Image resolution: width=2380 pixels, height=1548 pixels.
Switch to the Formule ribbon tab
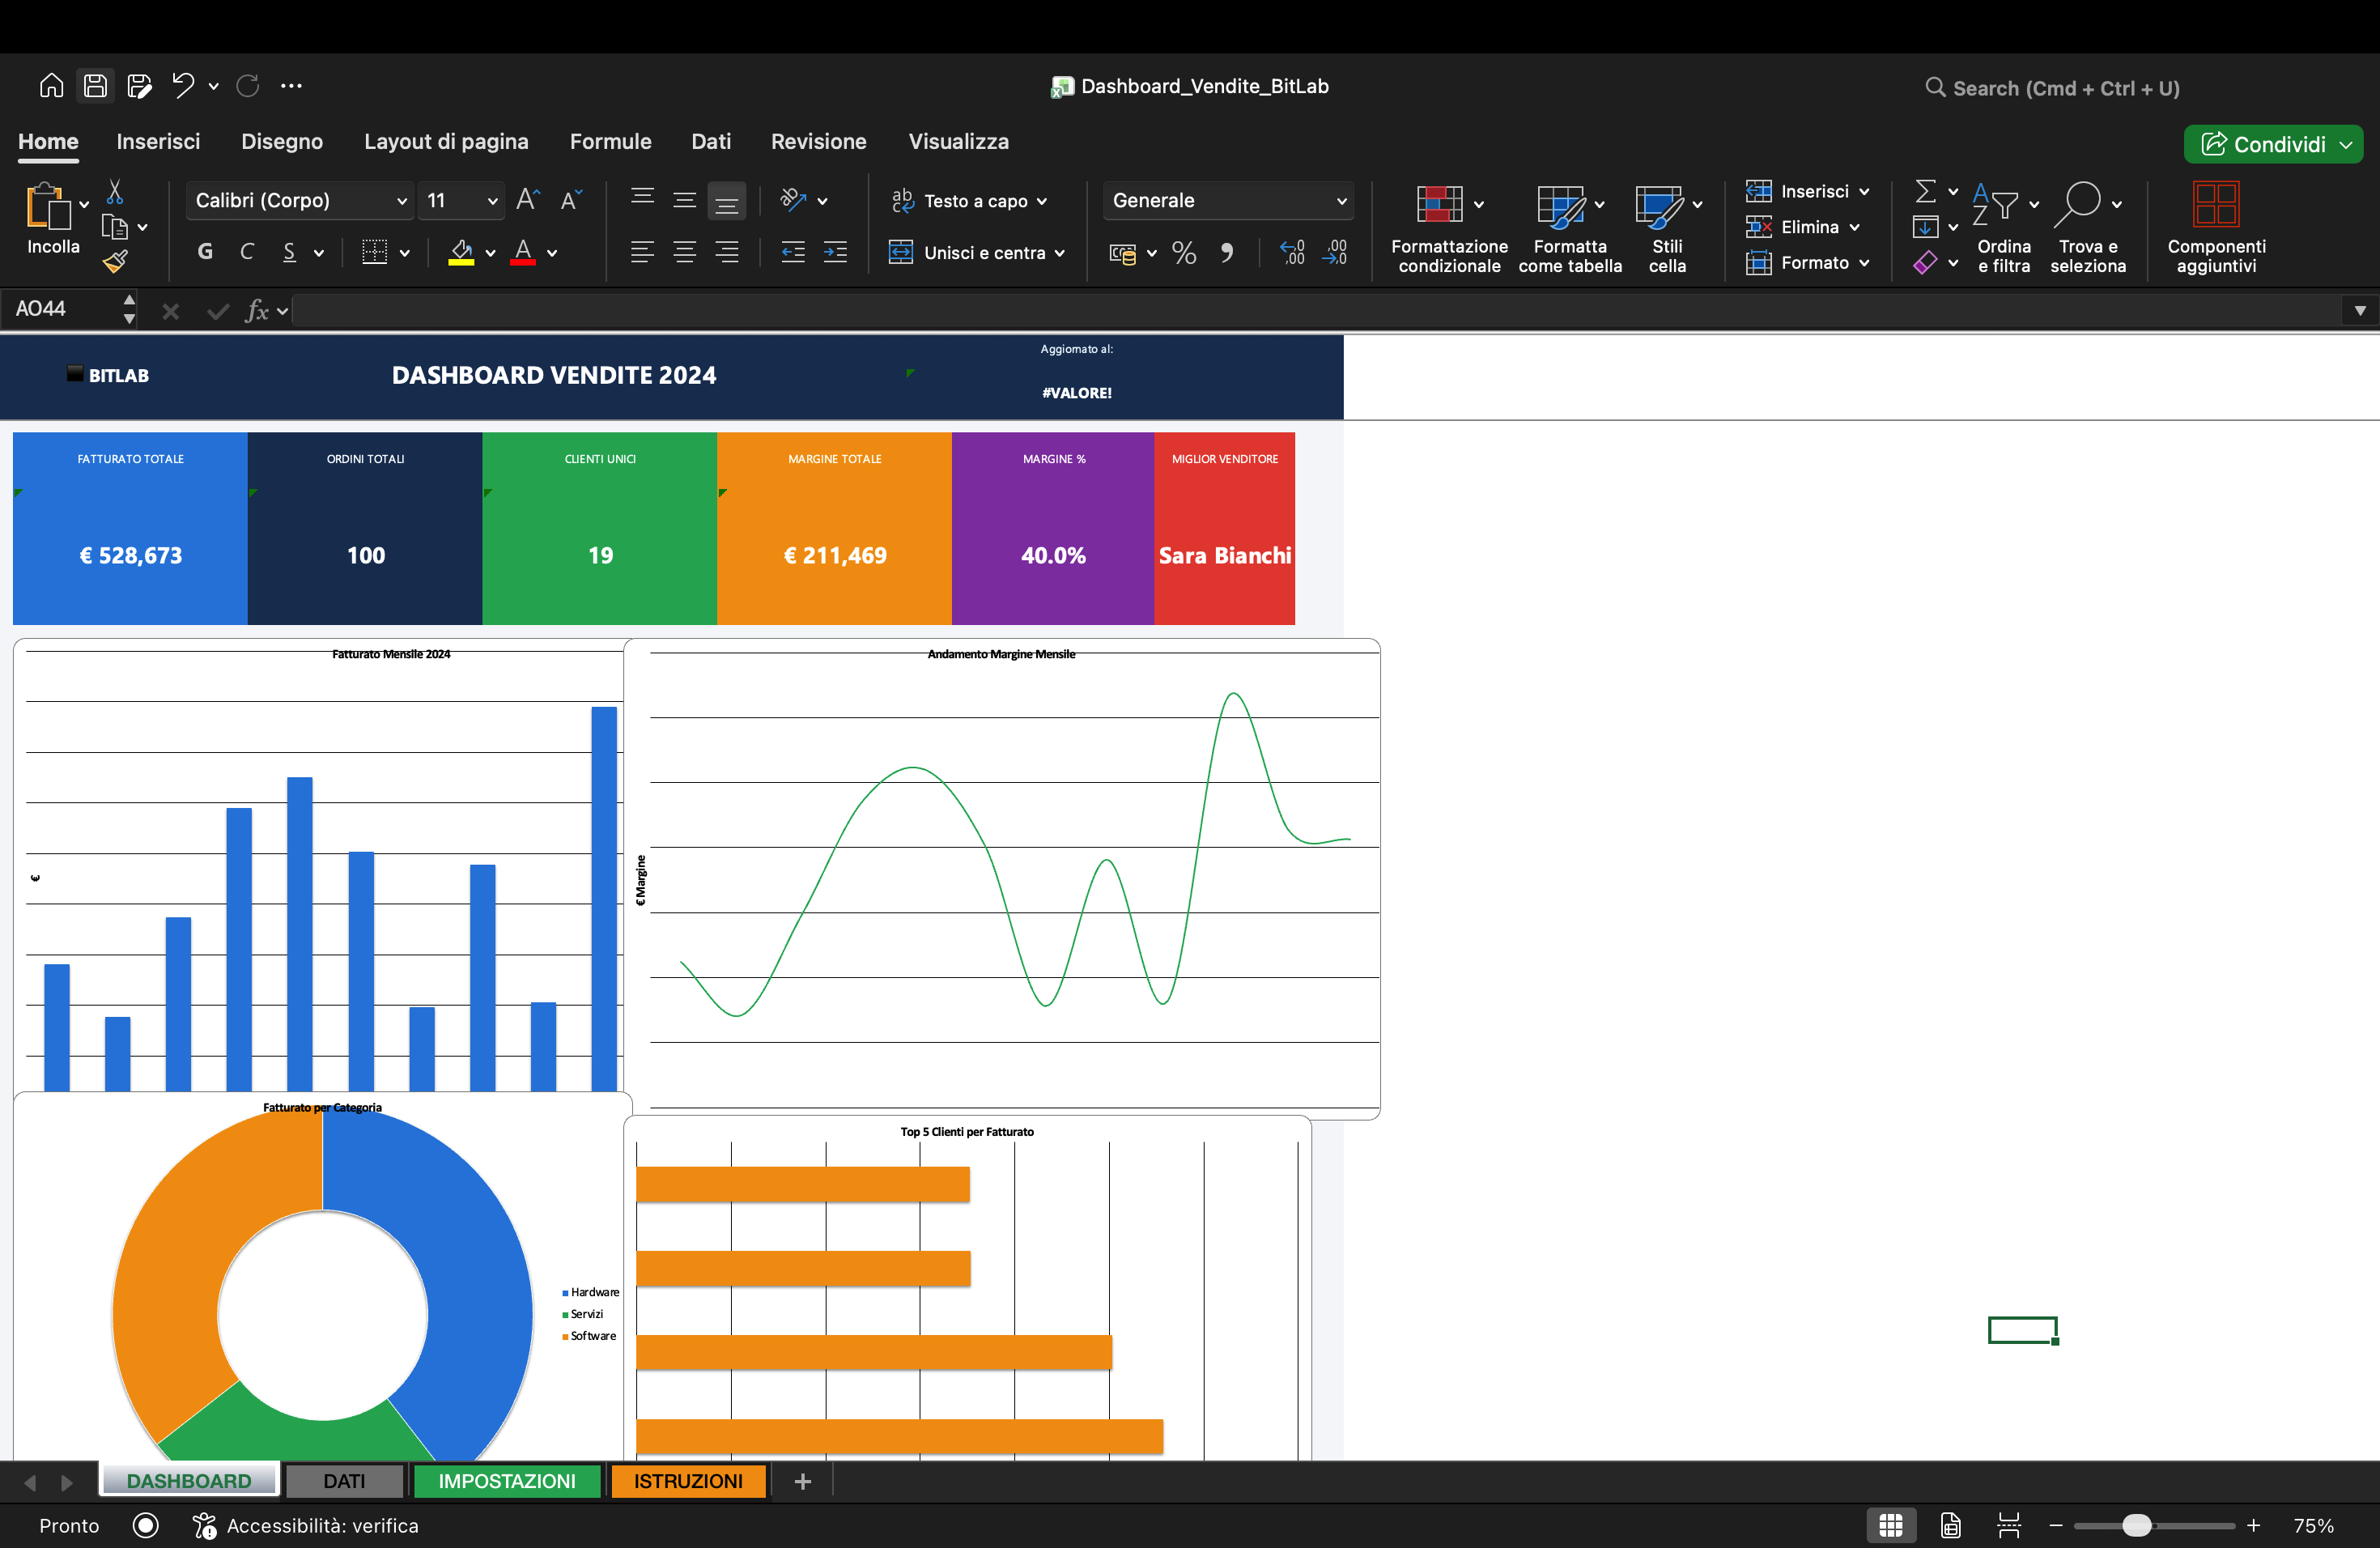coord(610,141)
